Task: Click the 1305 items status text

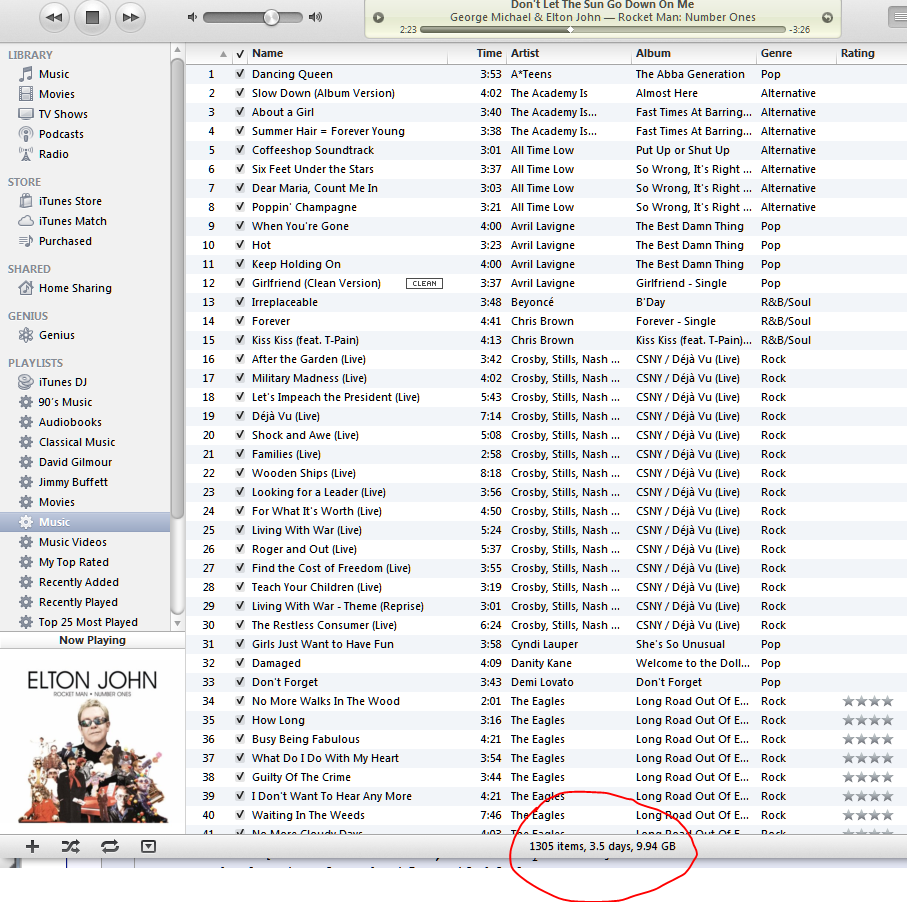Action: (602, 846)
